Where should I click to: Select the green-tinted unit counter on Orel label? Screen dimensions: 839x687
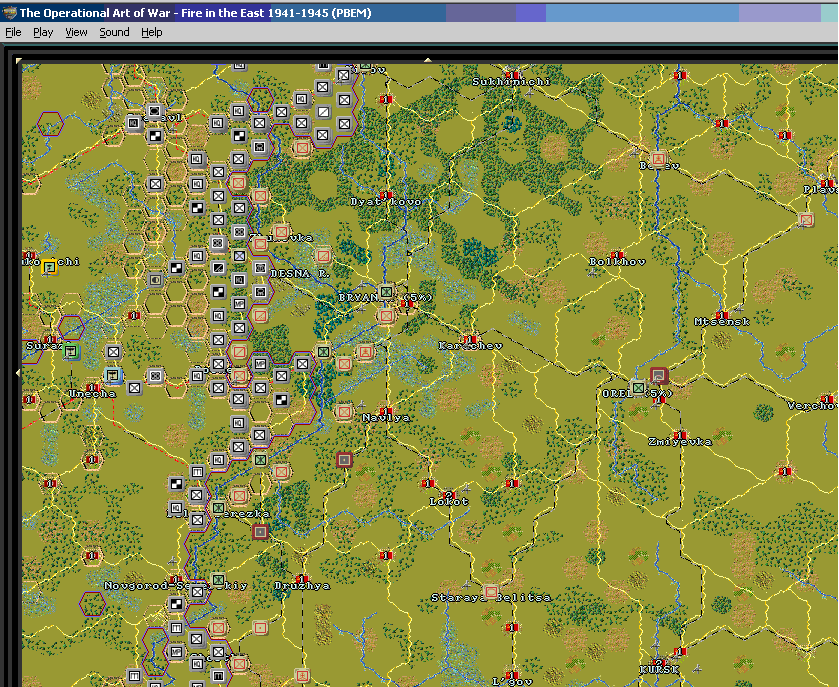point(638,387)
